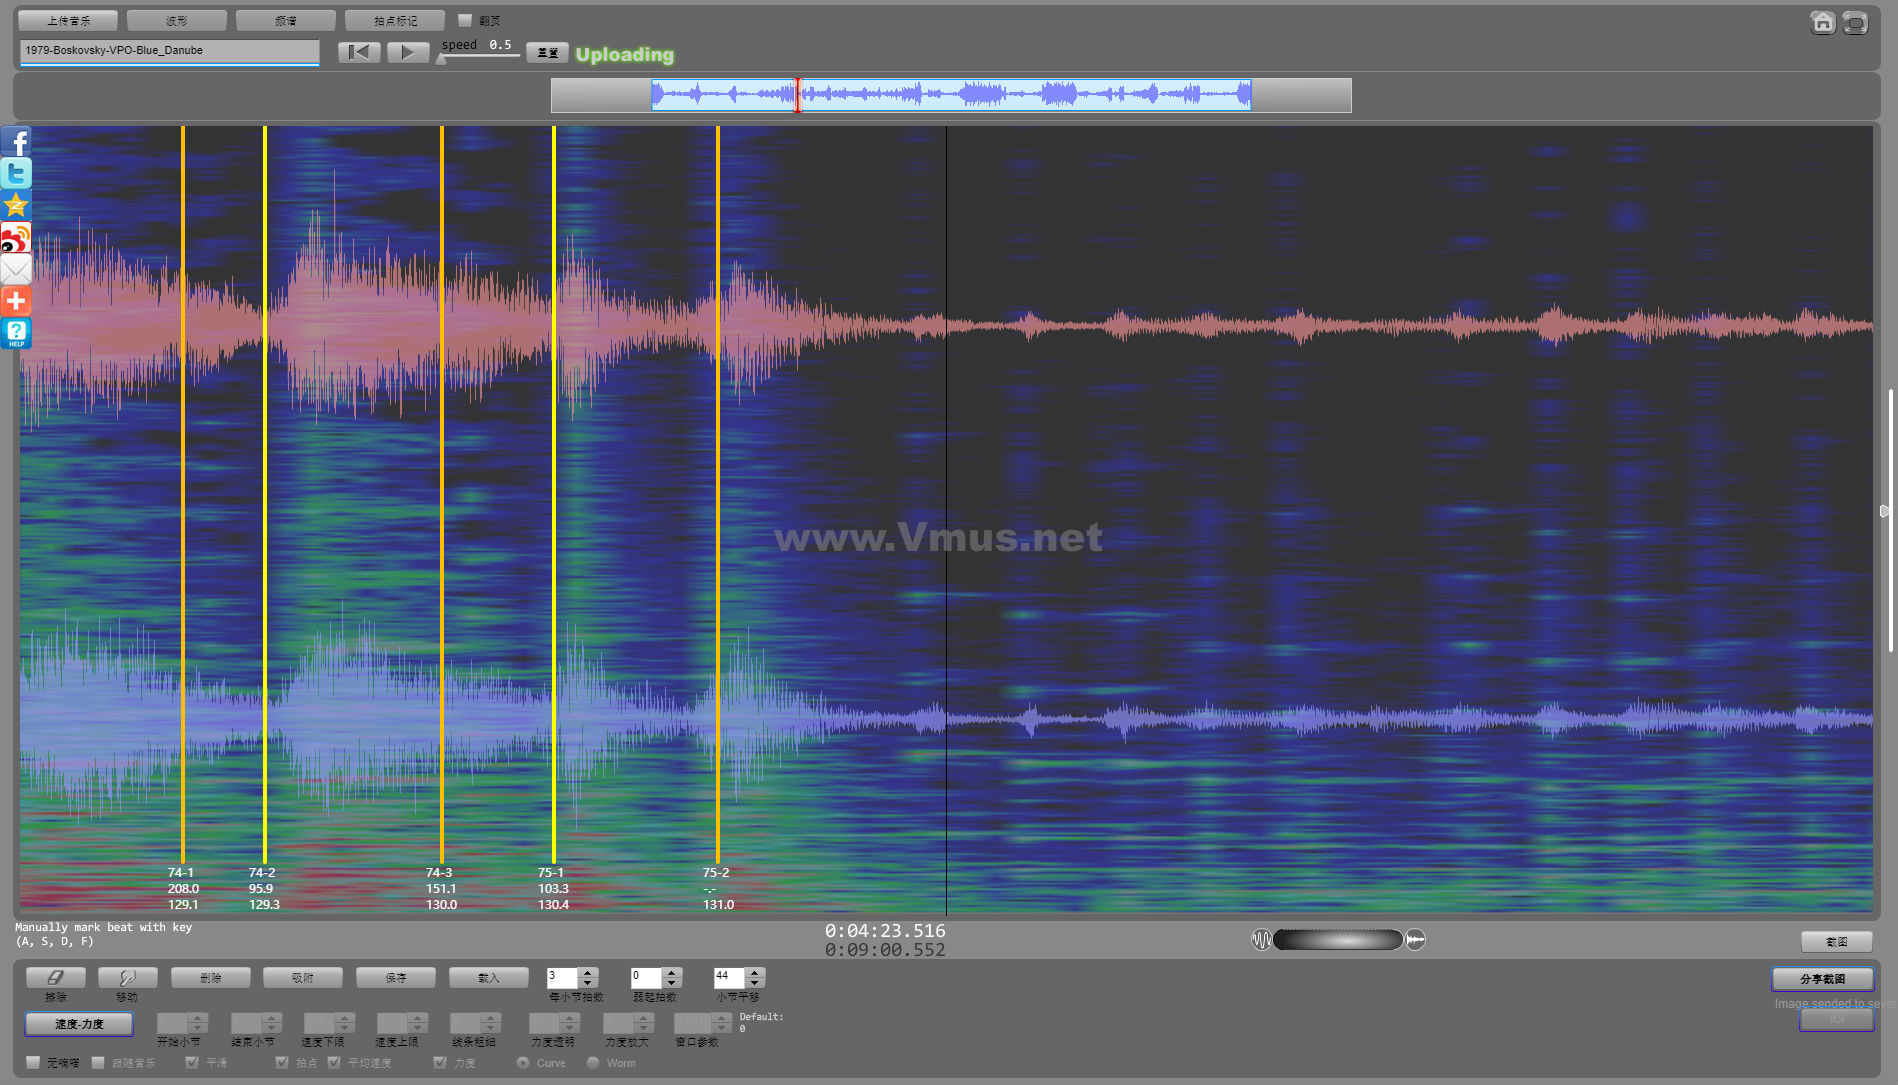This screenshot has height=1085, width=1898.
Task: Decrease the 小节平移 value of 44
Action: (755, 983)
